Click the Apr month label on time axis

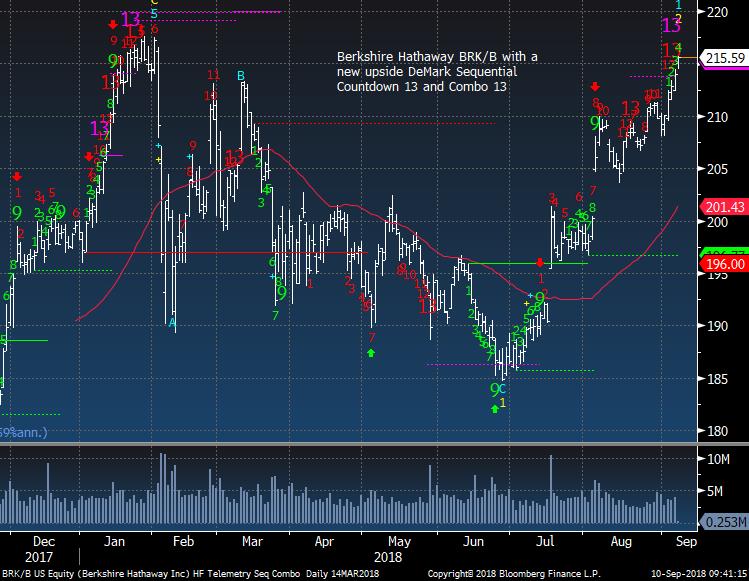[324, 542]
